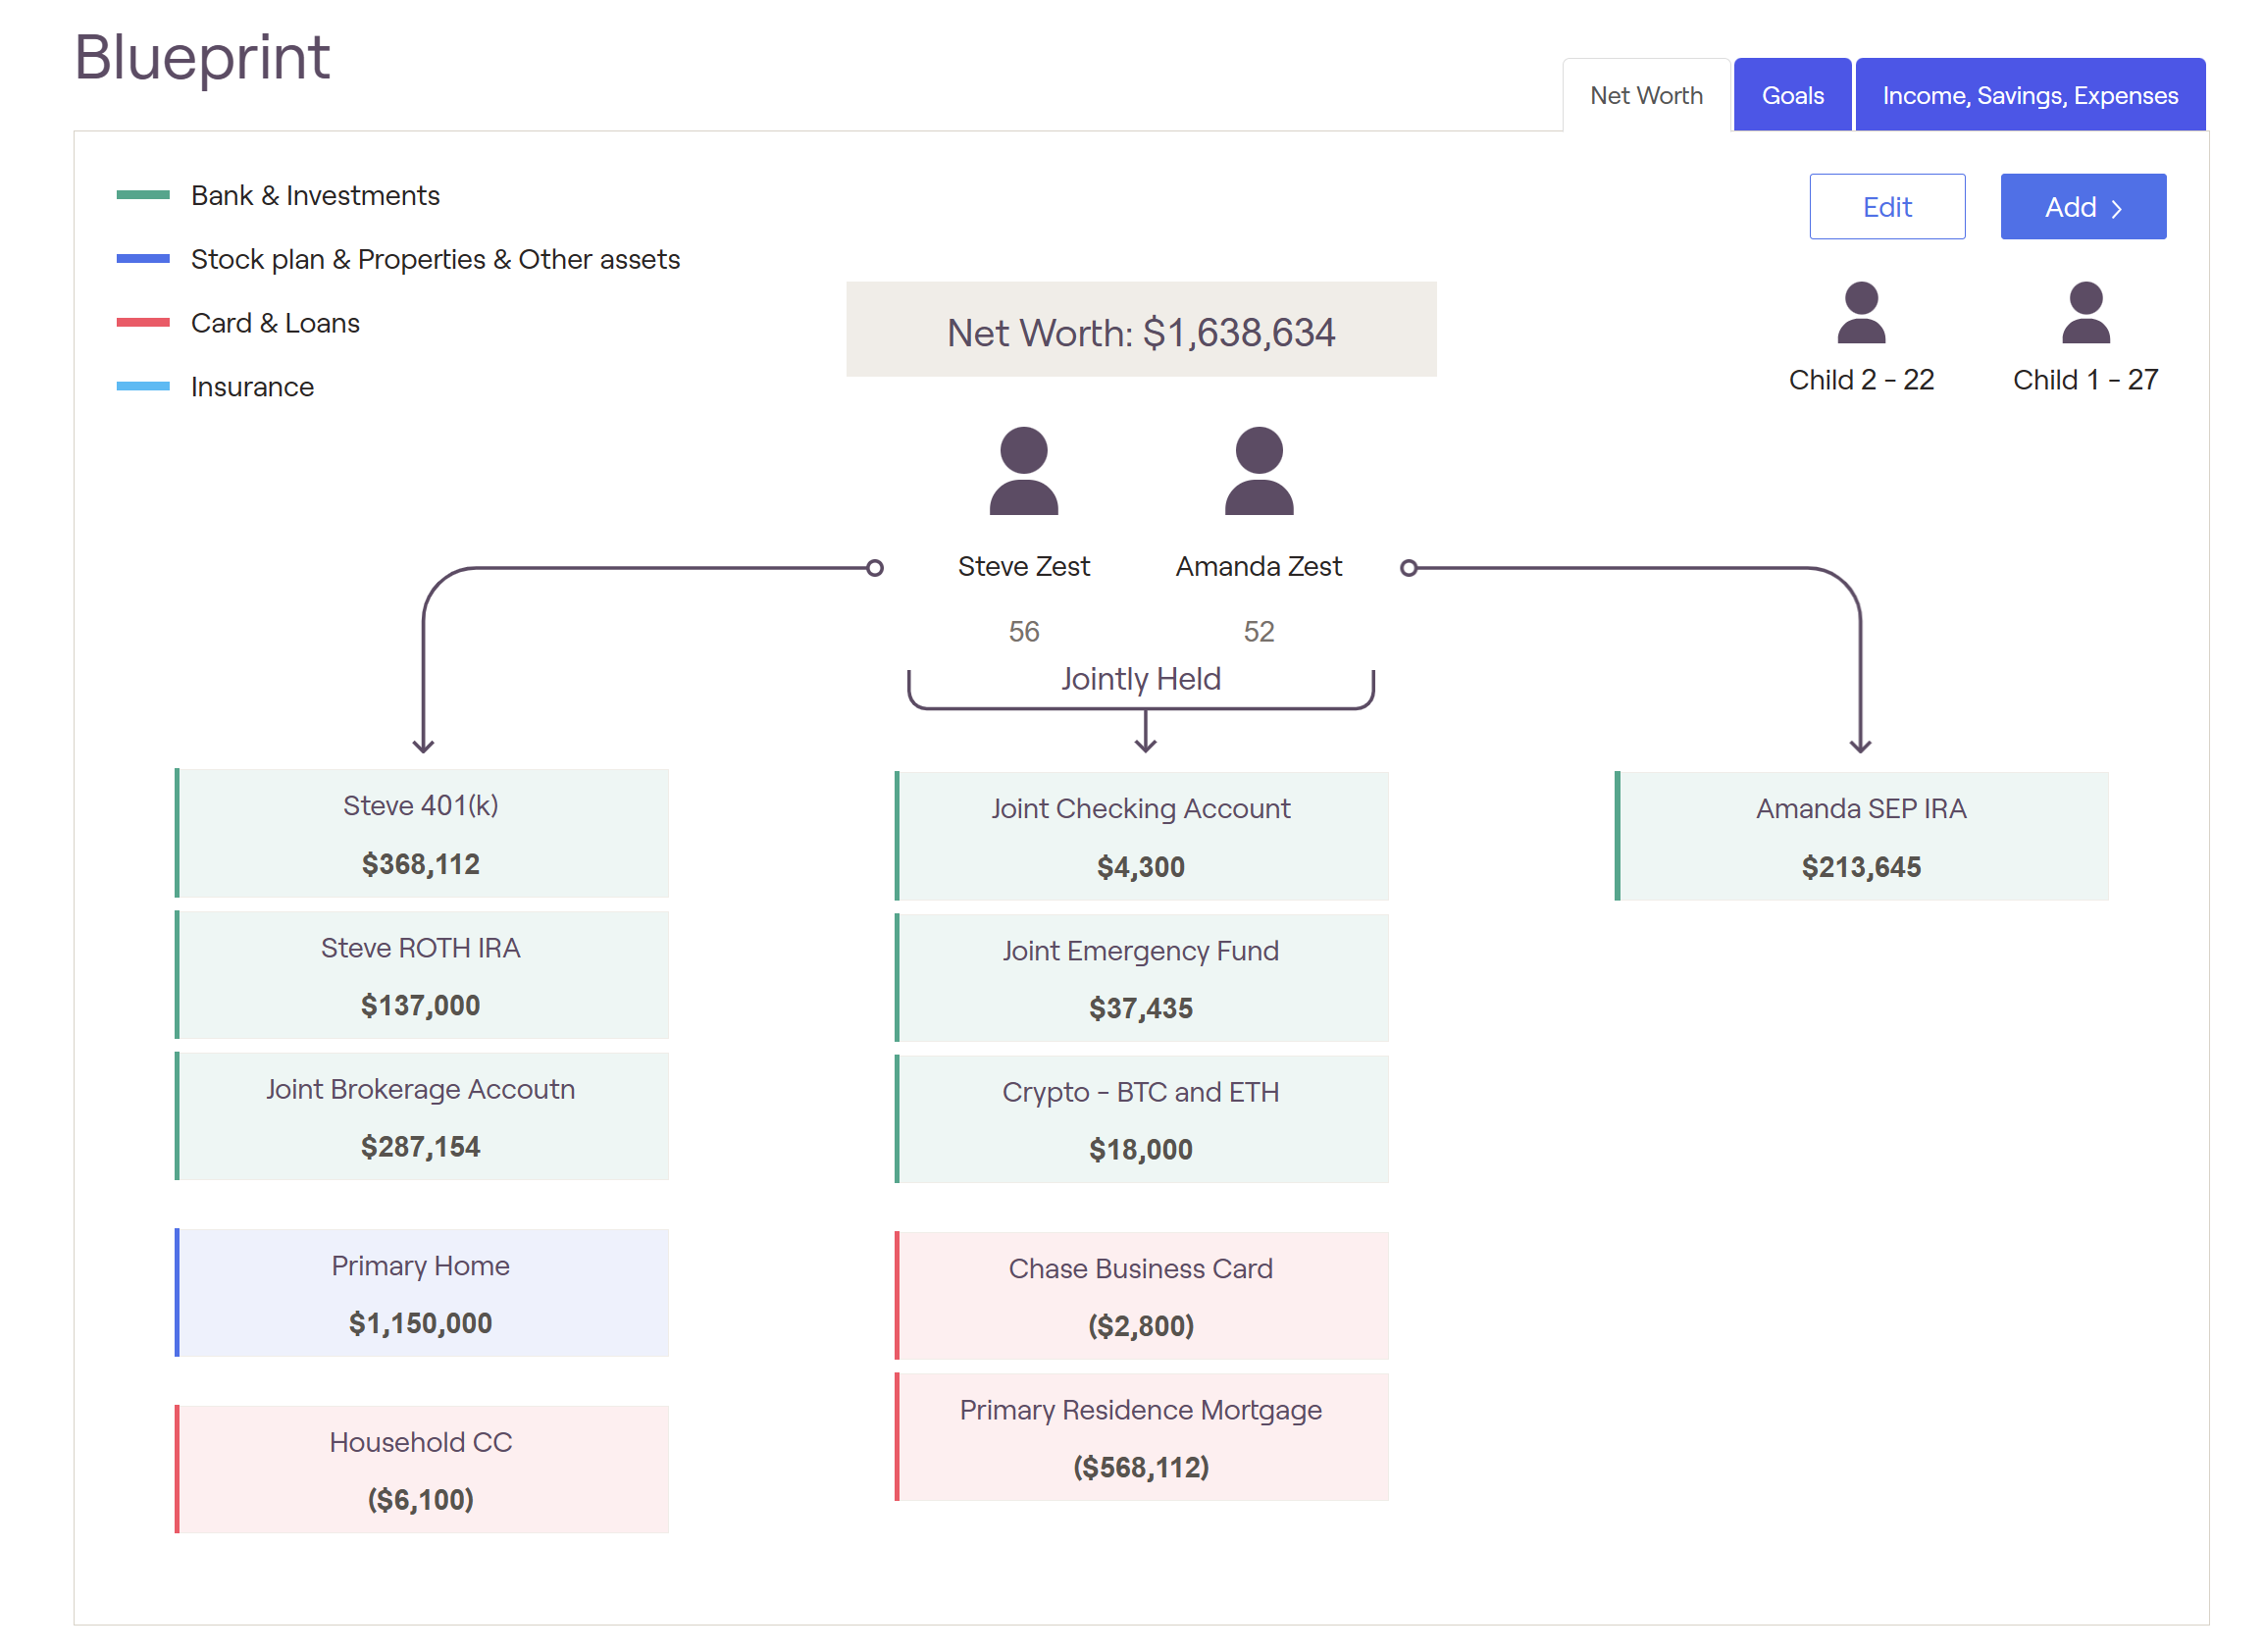Viewport: 2264px width, 1652px height.
Task: Select the Net Worth tab
Action: point(1645,95)
